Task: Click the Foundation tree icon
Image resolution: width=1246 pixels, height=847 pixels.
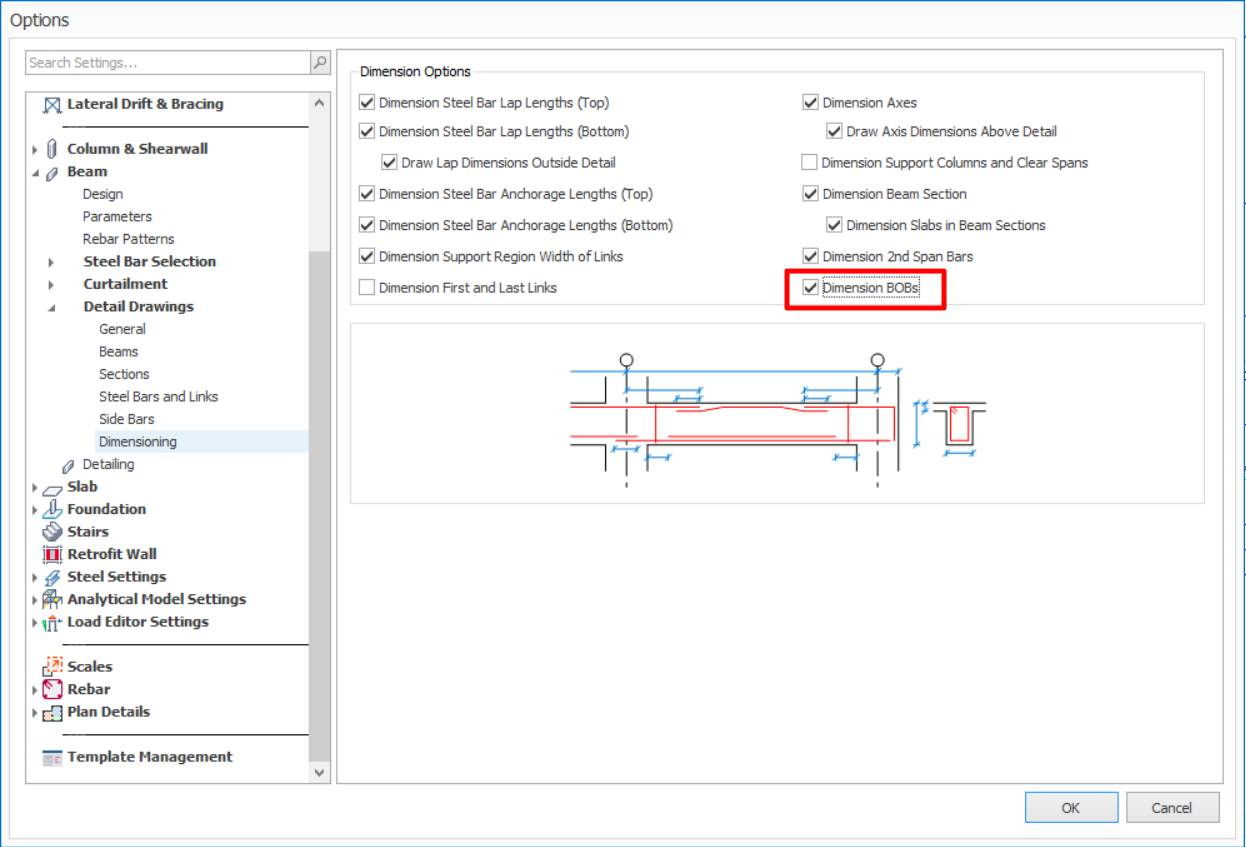Action: [53, 509]
